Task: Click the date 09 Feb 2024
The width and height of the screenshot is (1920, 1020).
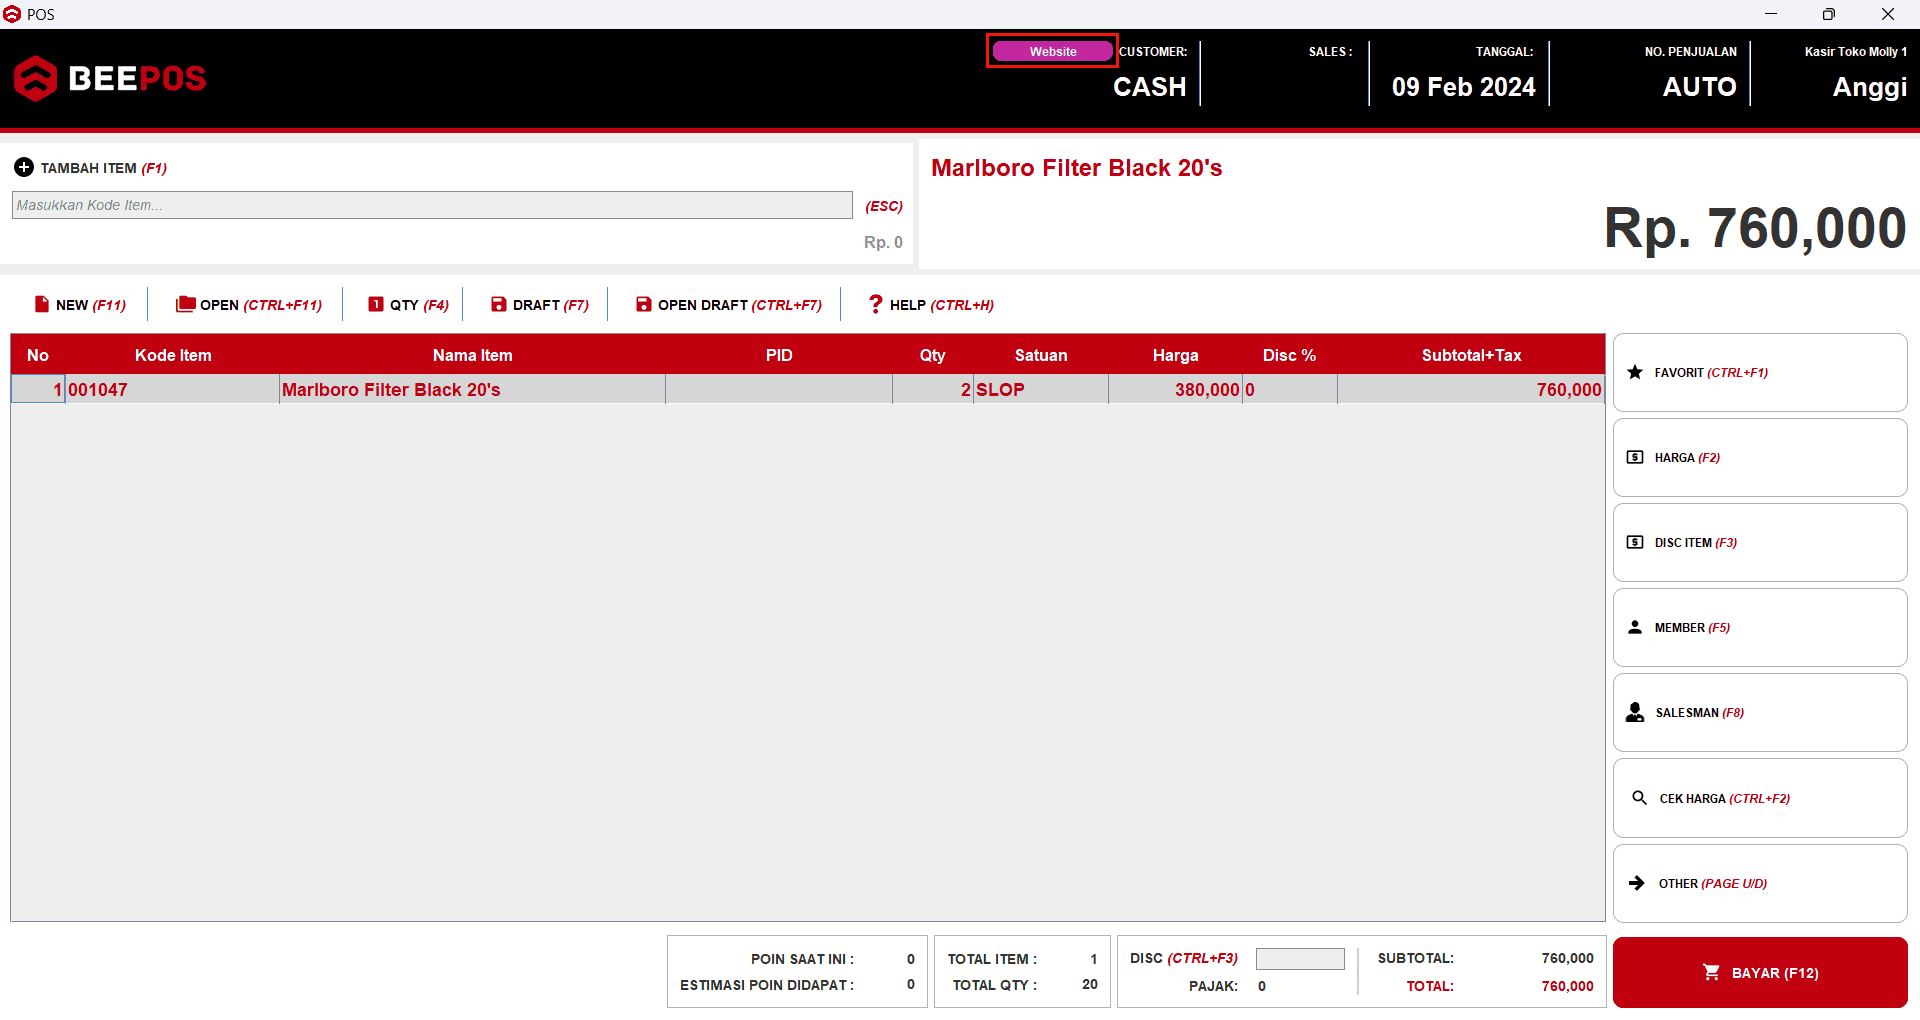Action: click(1464, 87)
